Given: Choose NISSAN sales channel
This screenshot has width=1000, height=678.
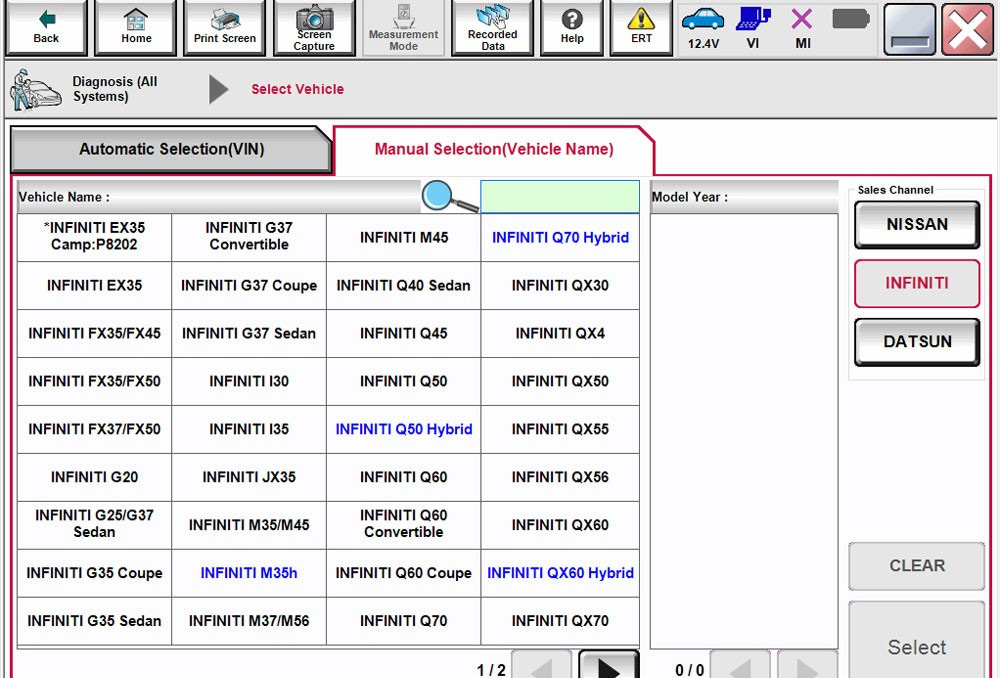Looking at the screenshot, I should click(916, 224).
